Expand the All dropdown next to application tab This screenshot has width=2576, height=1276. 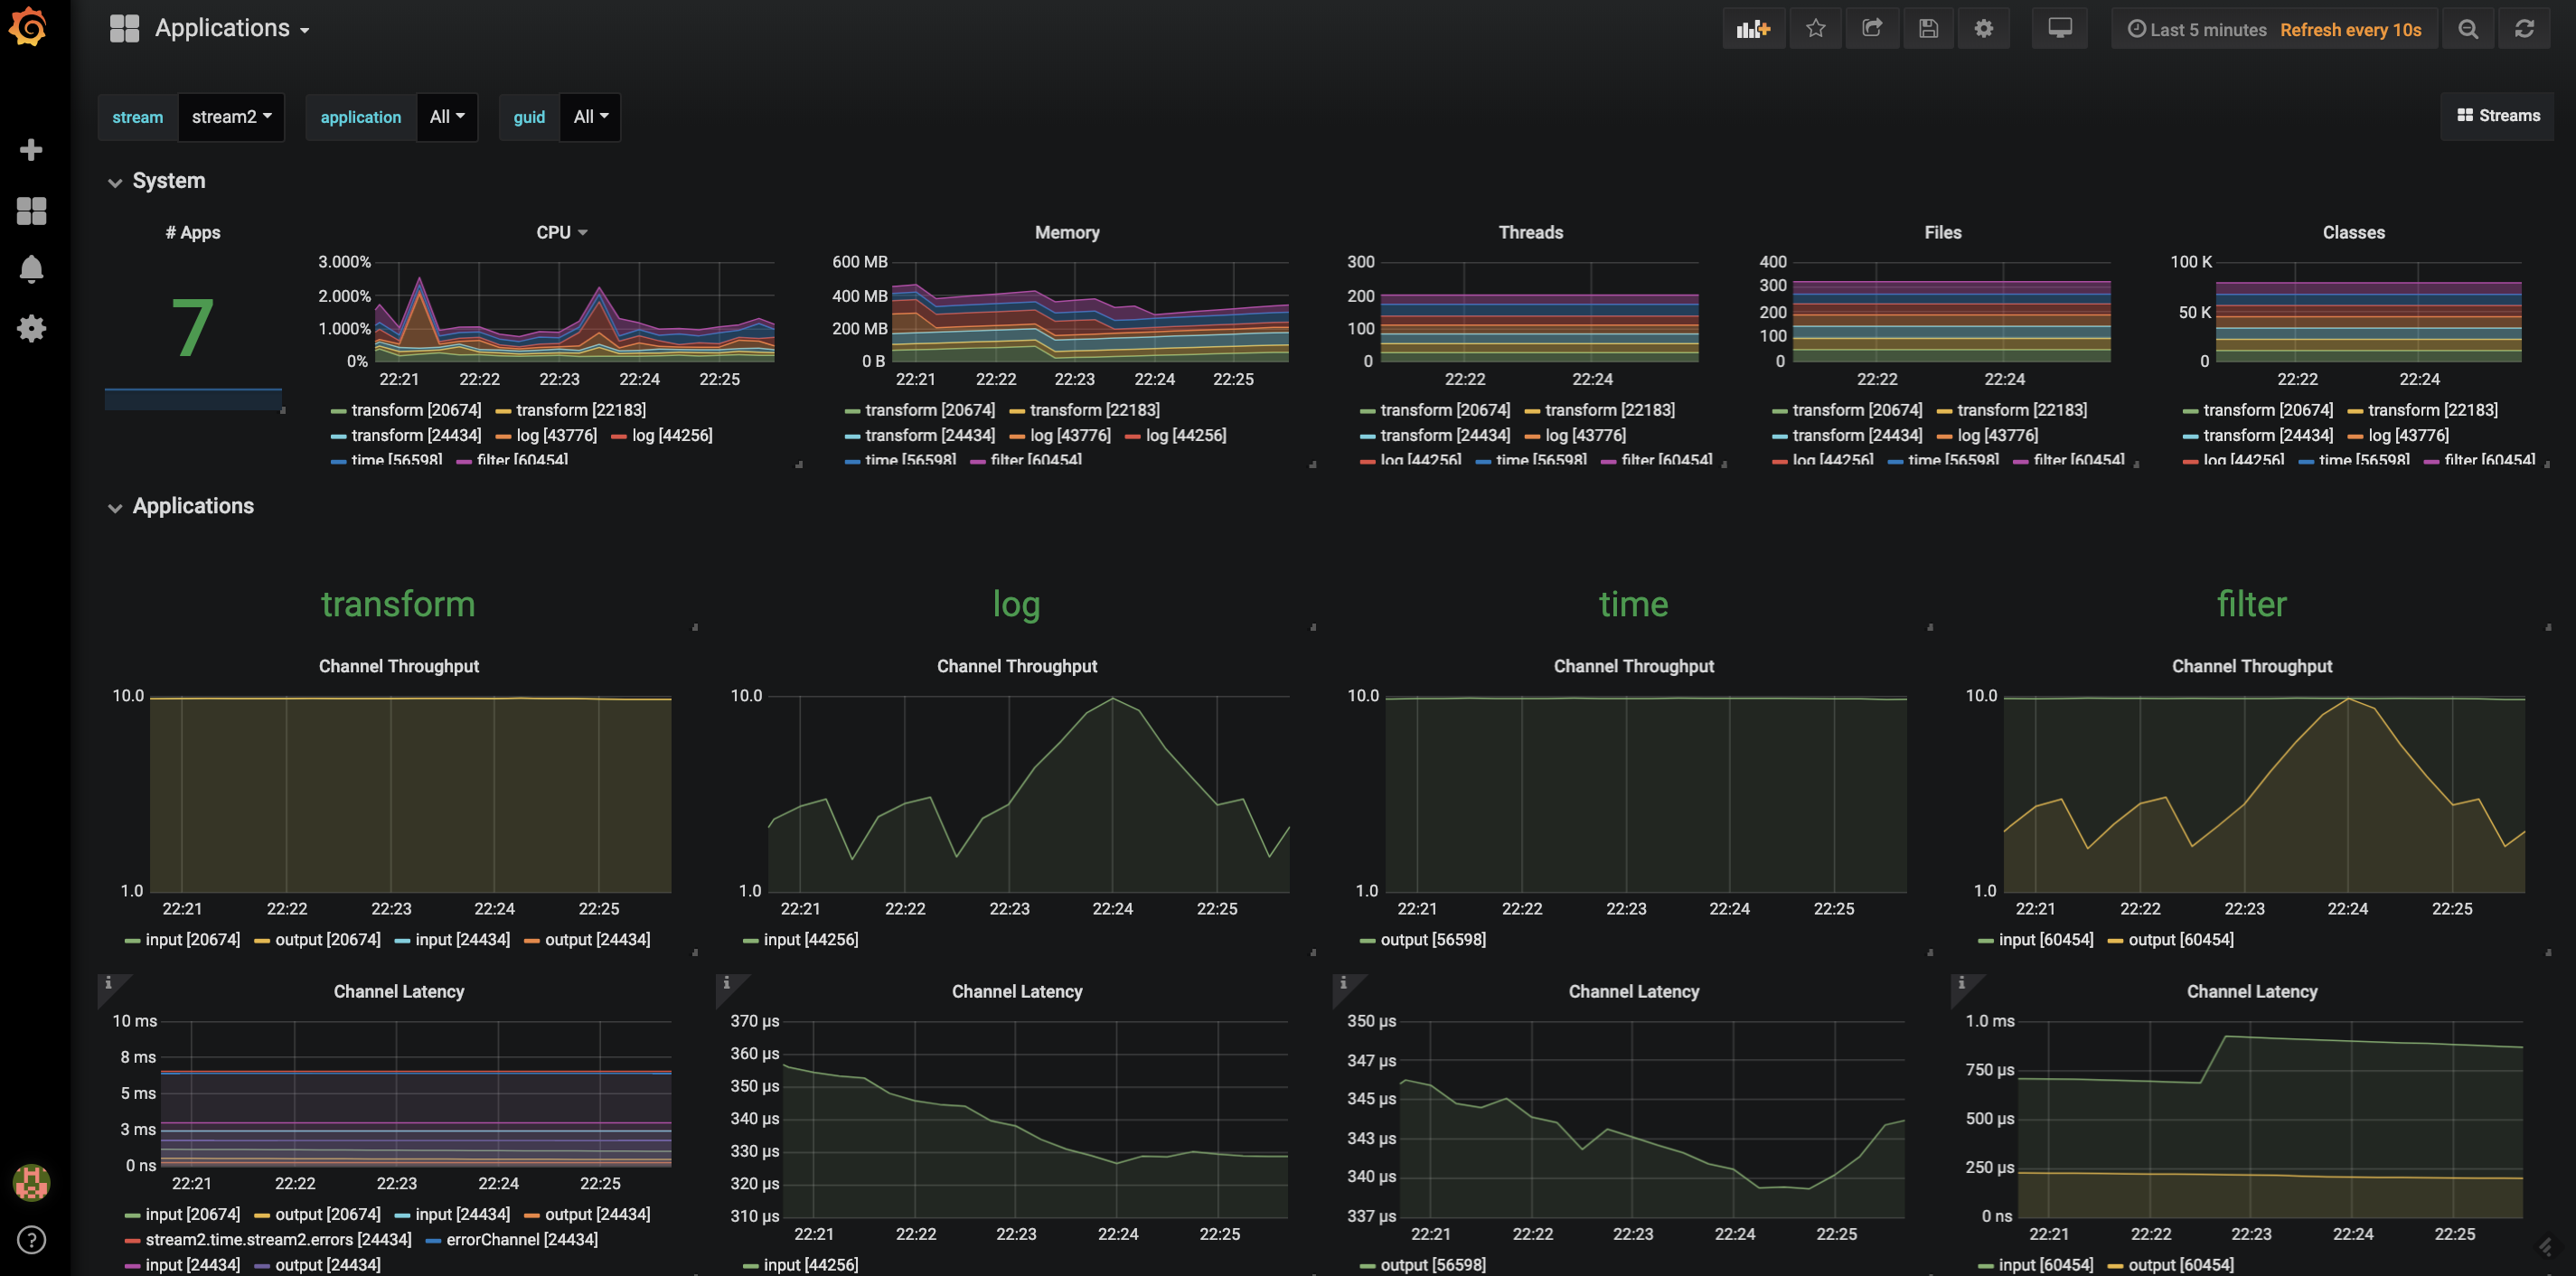447,117
